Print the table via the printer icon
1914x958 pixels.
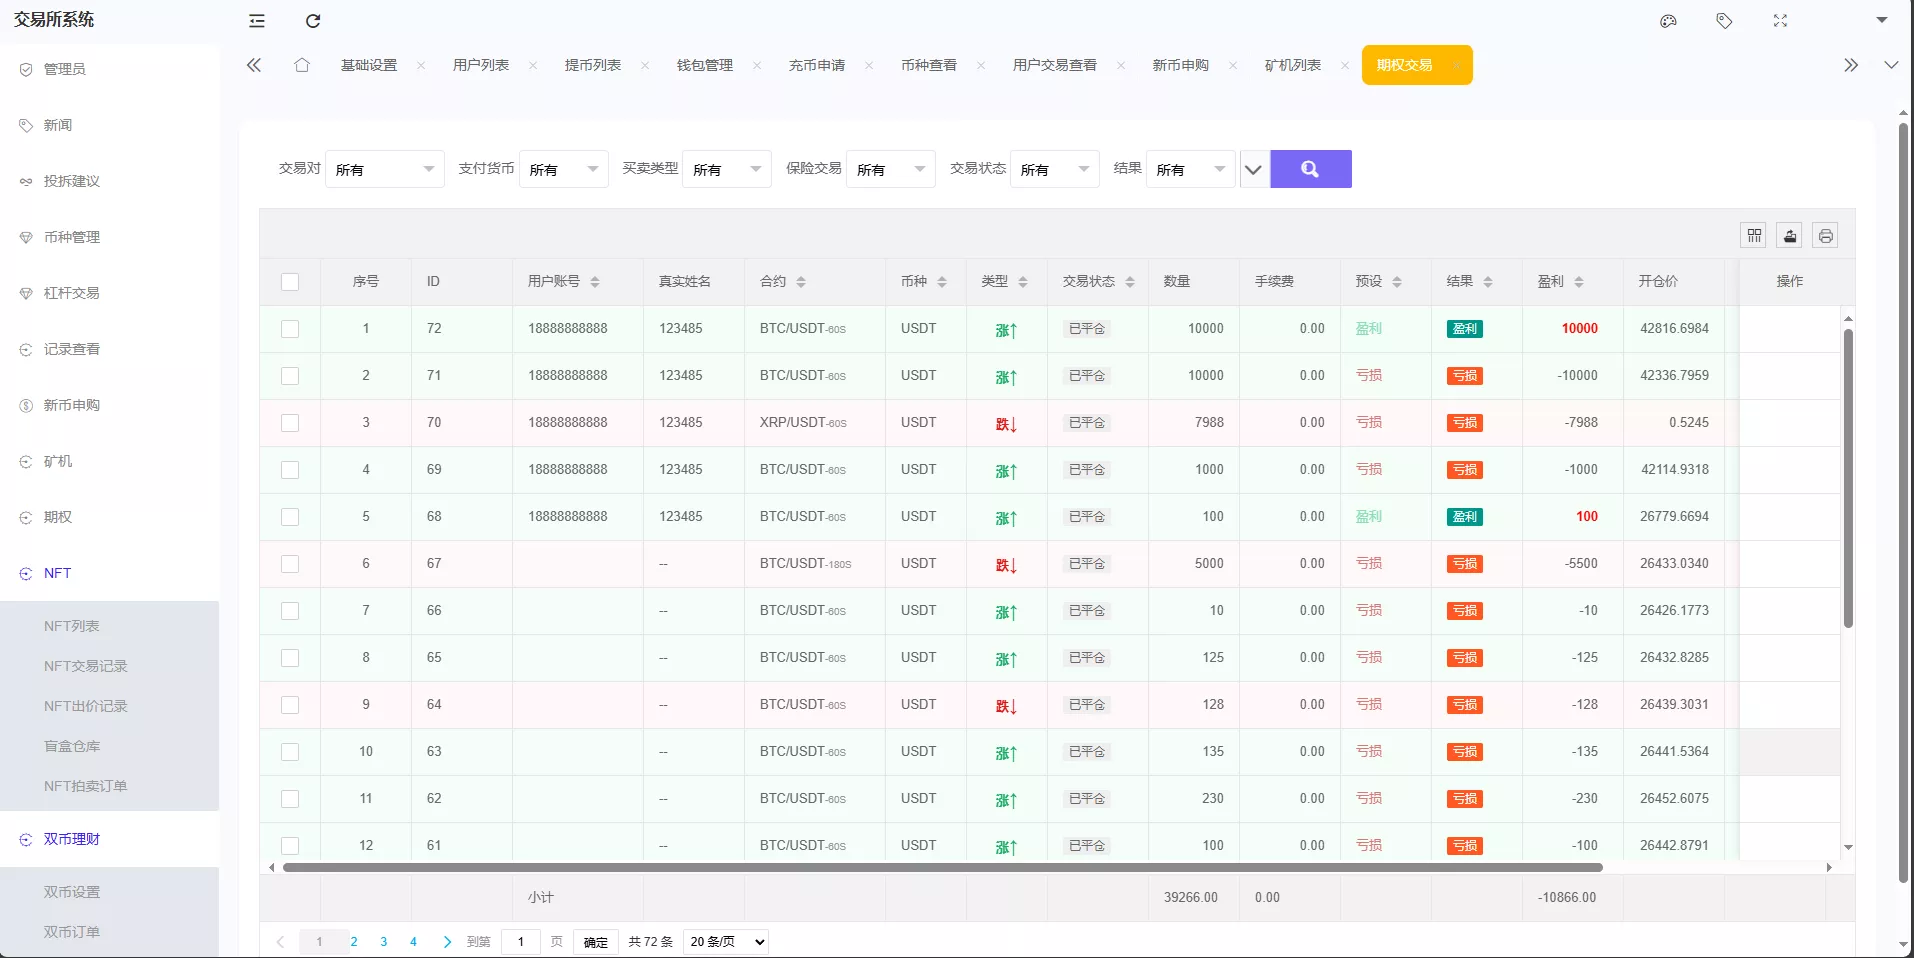pos(1825,235)
